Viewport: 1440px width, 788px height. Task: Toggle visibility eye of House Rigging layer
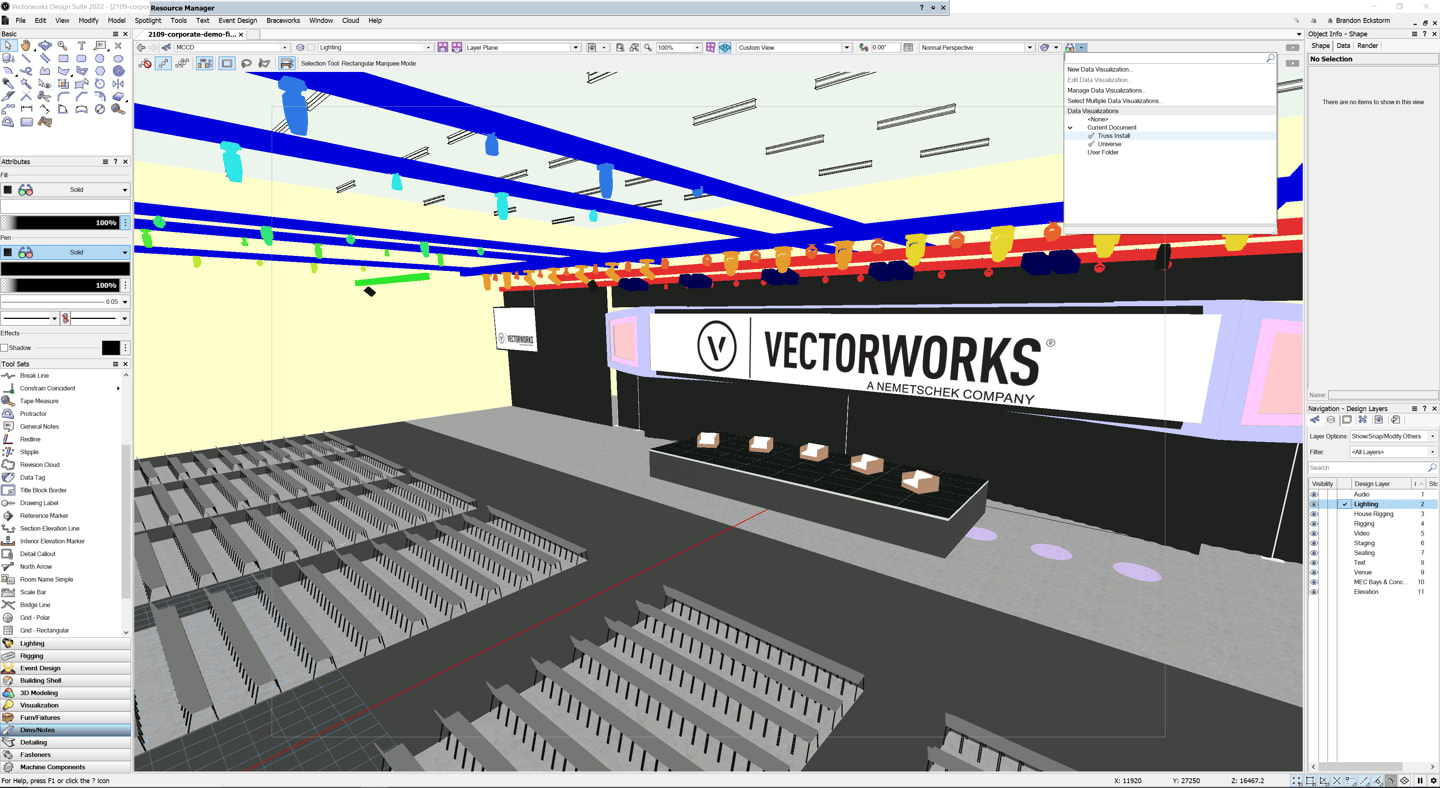(1314, 514)
